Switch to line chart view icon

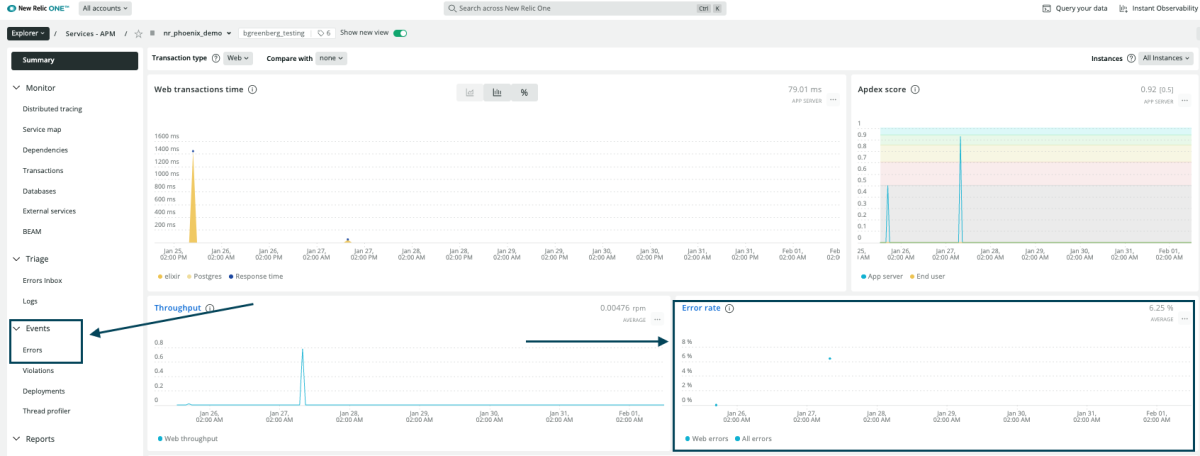[x=470, y=92]
